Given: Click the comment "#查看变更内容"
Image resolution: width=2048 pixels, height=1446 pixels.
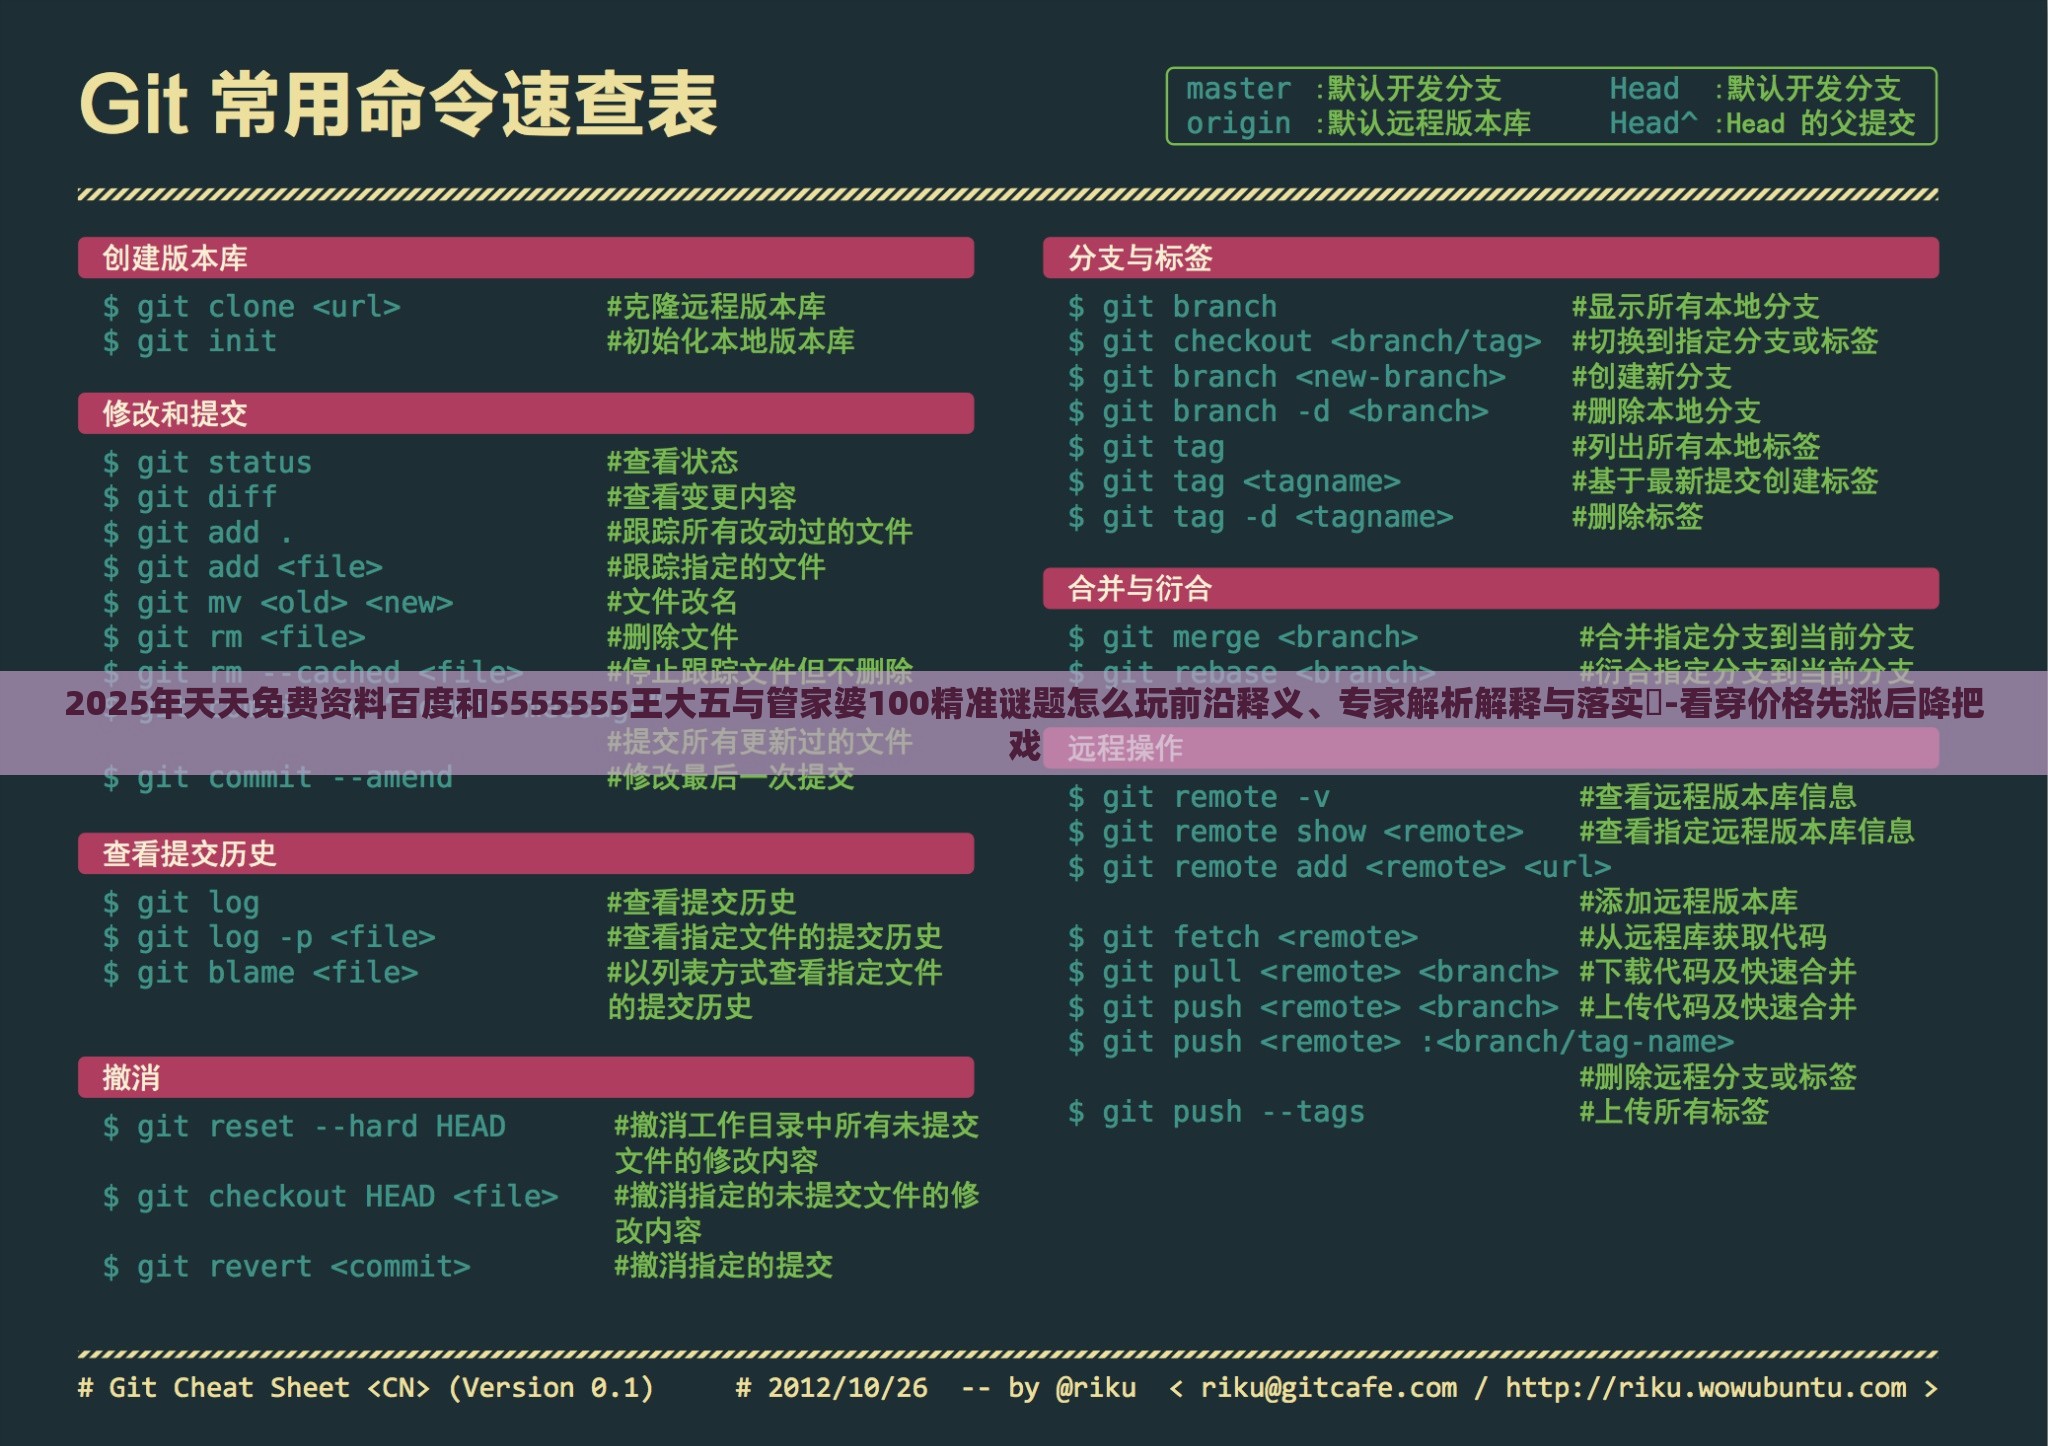Looking at the screenshot, I should coord(701,497).
